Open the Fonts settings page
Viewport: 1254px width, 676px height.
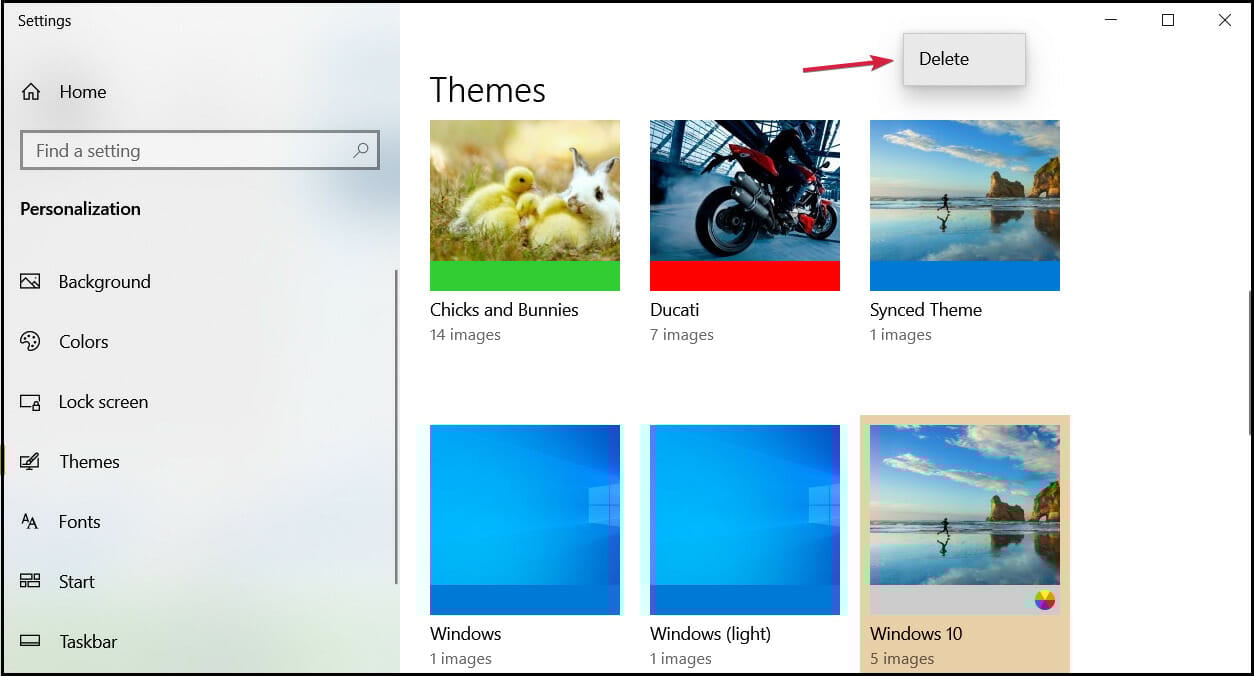pyautogui.click(x=79, y=522)
